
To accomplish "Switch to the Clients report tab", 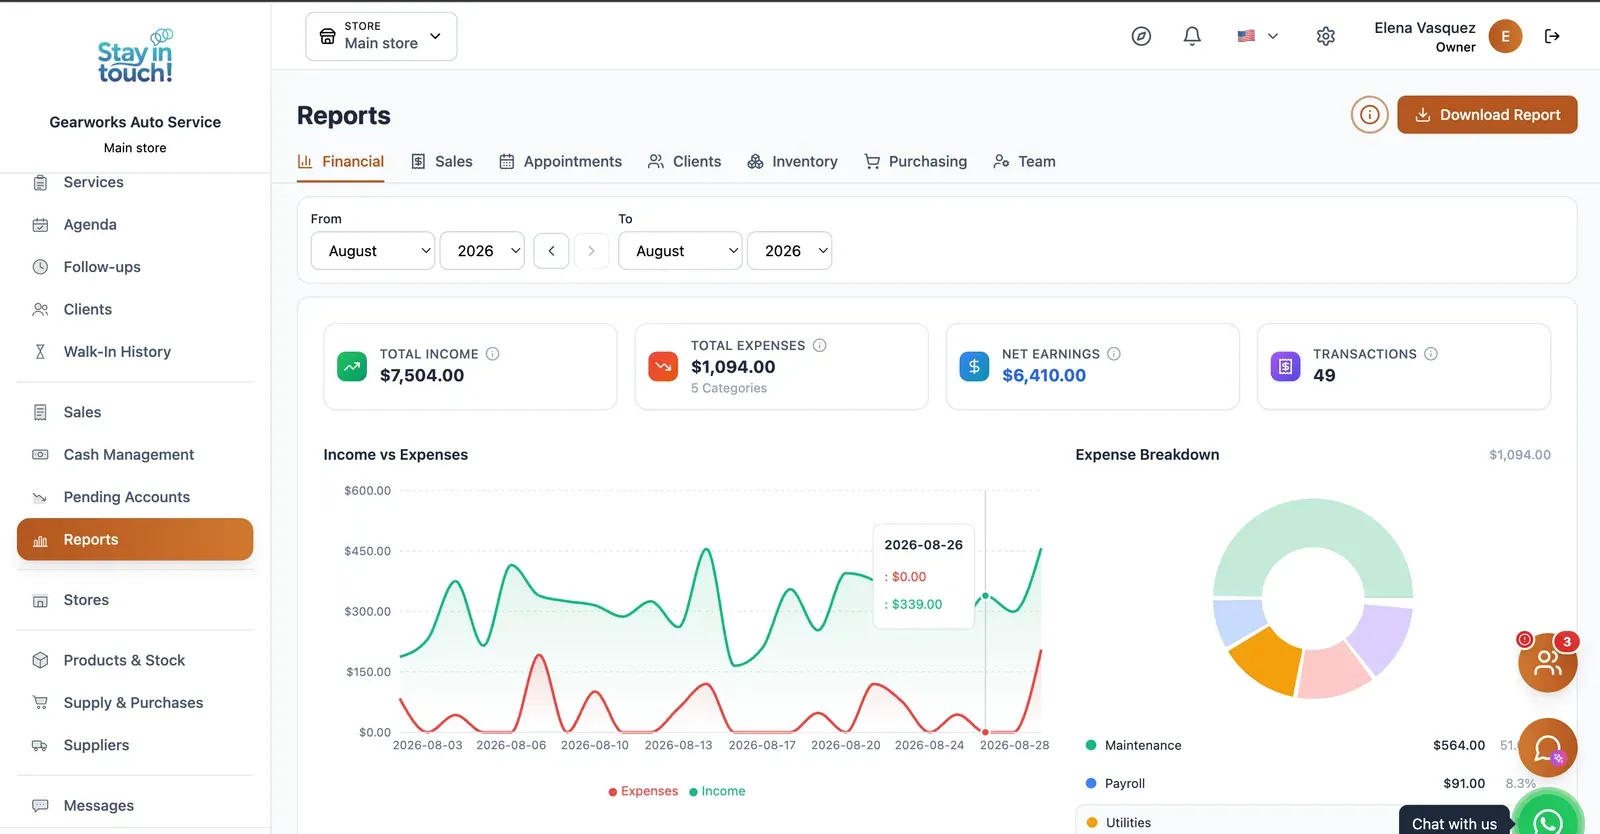I will click(684, 161).
